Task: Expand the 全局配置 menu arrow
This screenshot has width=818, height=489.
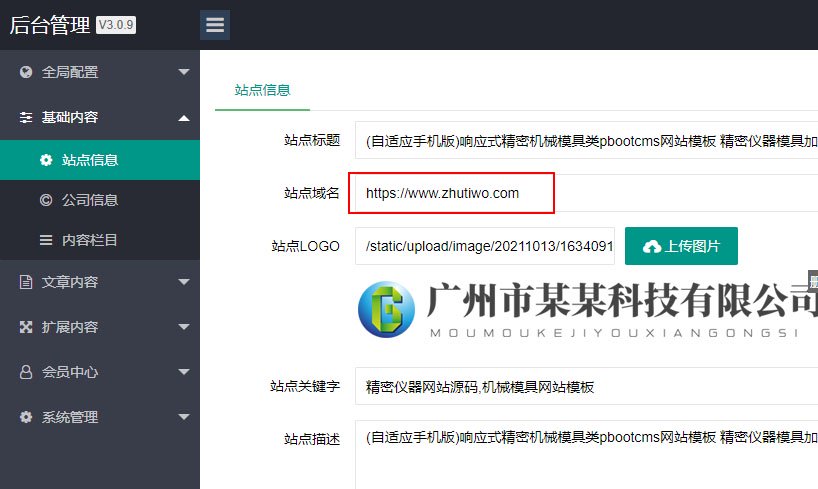Action: pos(183,72)
